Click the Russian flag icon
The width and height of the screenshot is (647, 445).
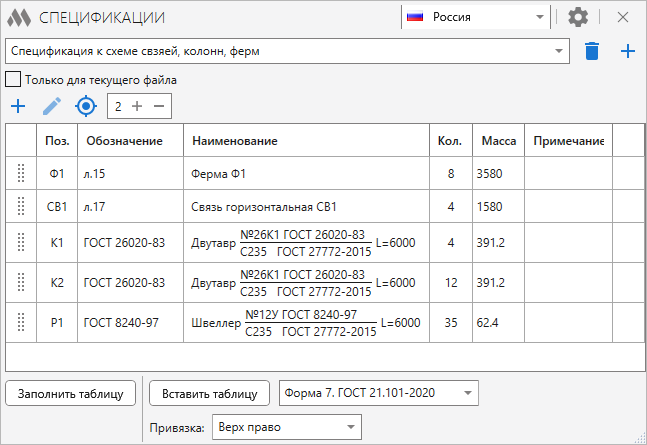click(415, 17)
